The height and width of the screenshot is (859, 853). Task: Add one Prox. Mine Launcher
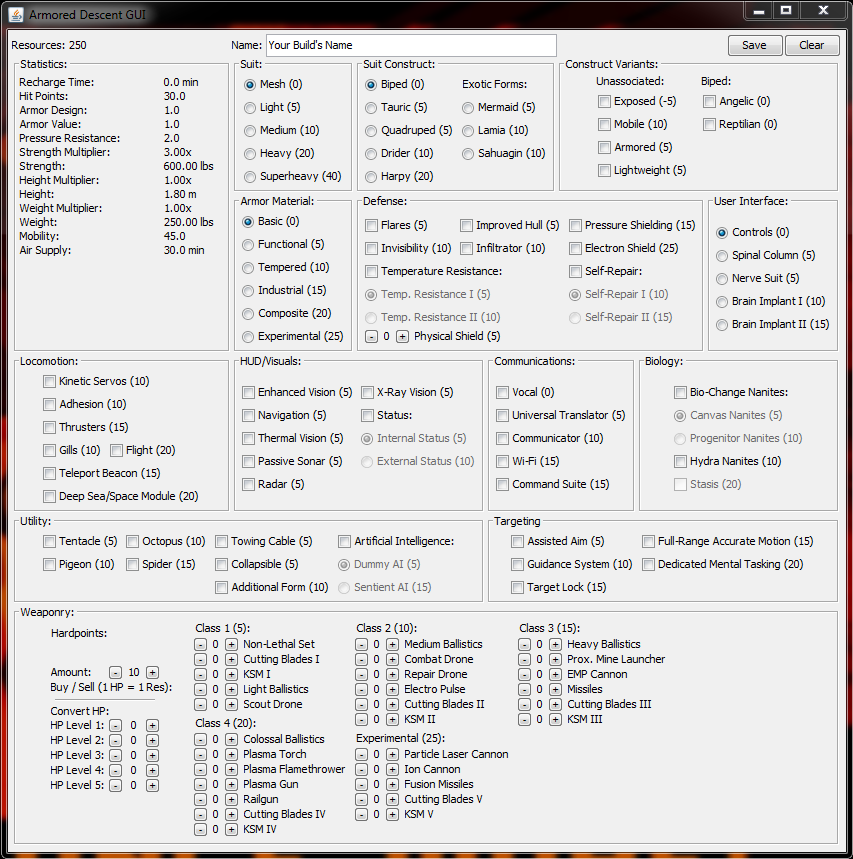click(555, 659)
